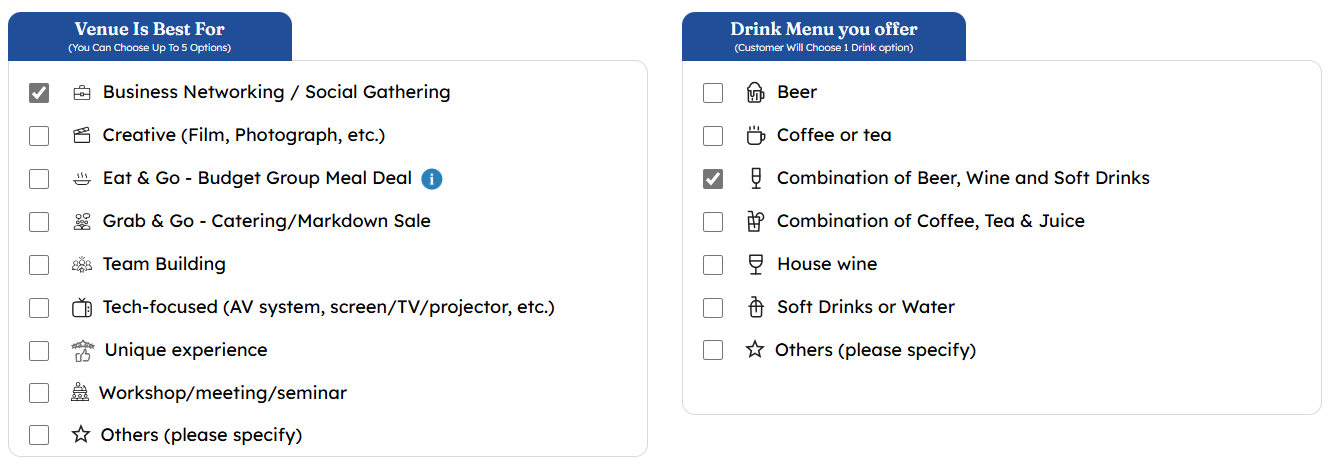Uncheck Business Networking / Social Gathering checkbox
This screenshot has width=1332, height=467.
pyautogui.click(x=39, y=93)
